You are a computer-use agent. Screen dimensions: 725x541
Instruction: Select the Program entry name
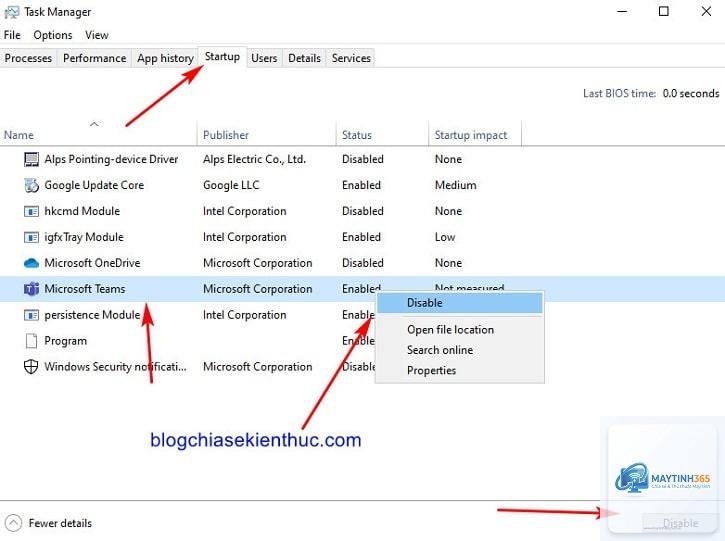[x=65, y=341]
